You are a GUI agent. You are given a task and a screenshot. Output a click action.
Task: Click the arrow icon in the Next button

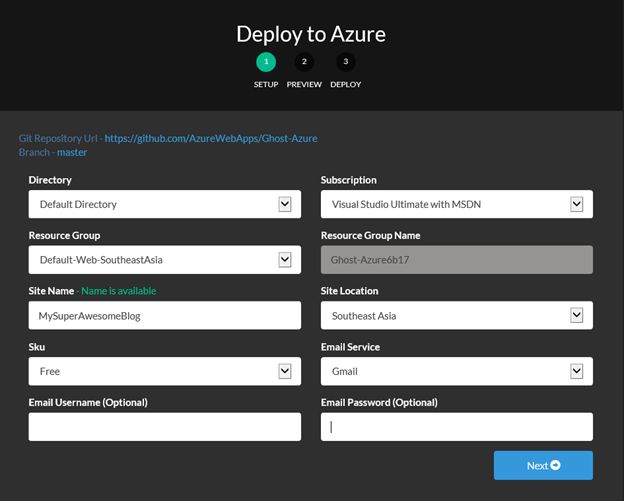(x=556, y=465)
